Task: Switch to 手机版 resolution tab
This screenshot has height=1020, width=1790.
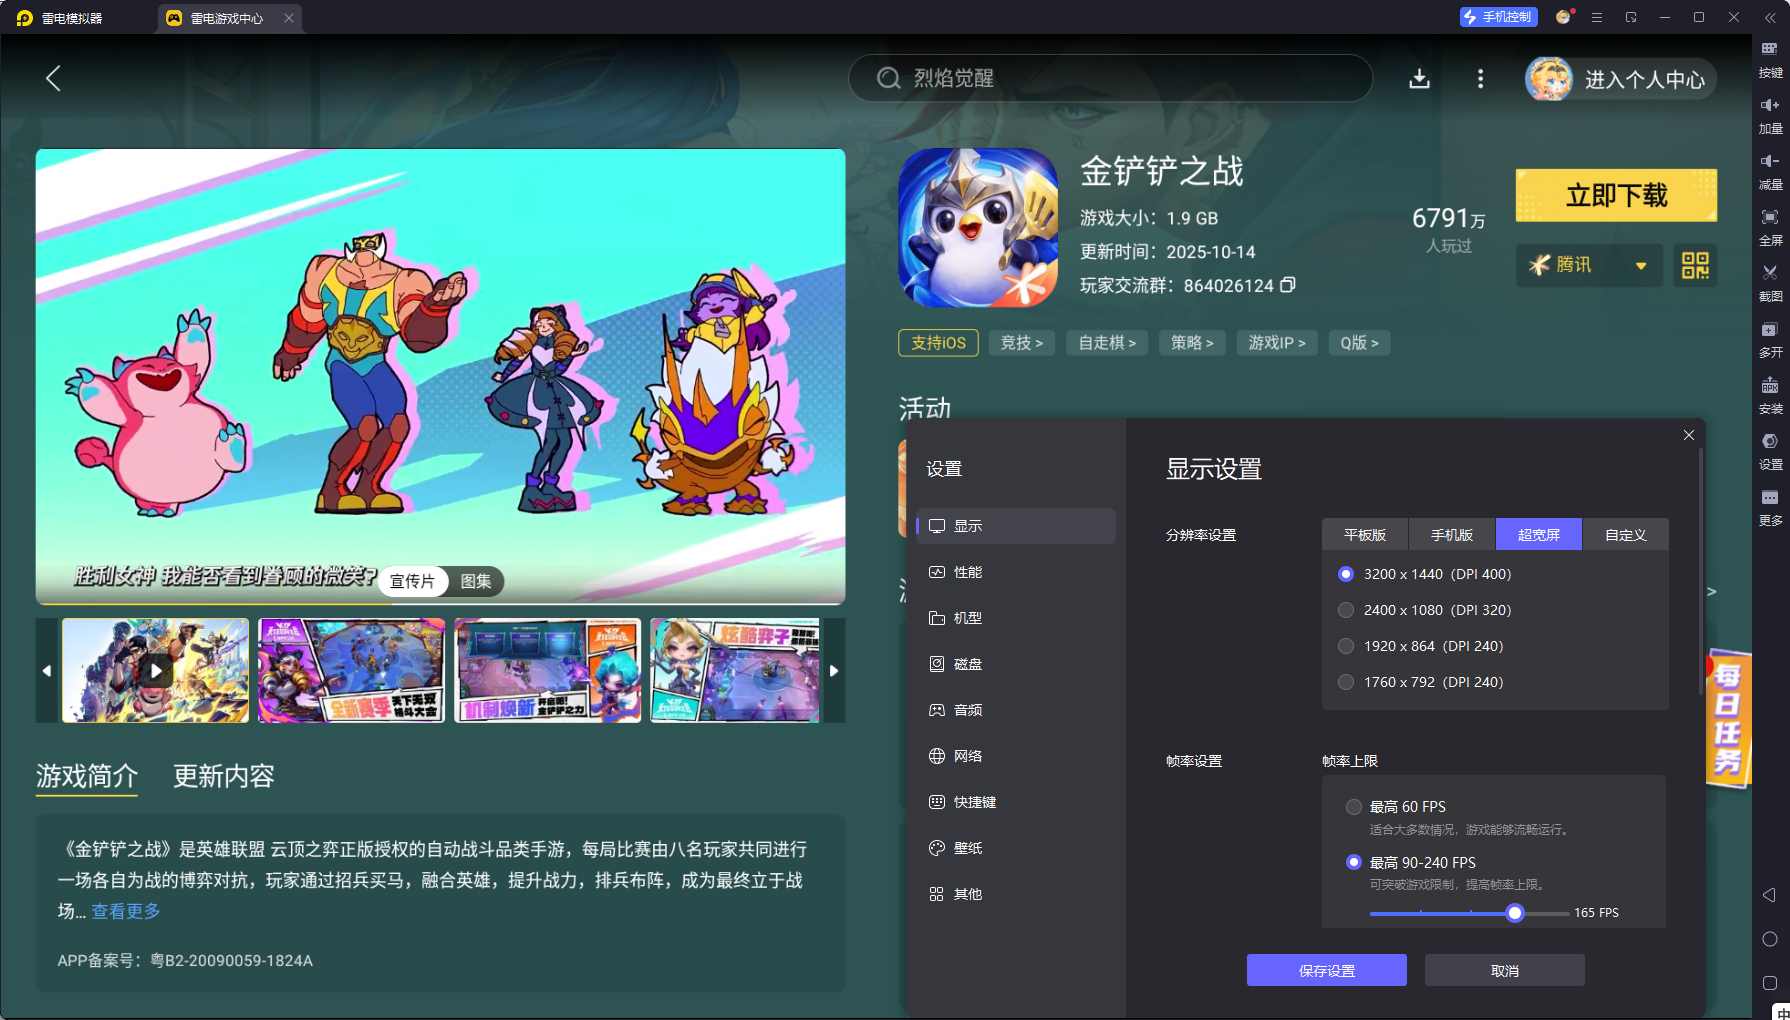Action: 1452,535
